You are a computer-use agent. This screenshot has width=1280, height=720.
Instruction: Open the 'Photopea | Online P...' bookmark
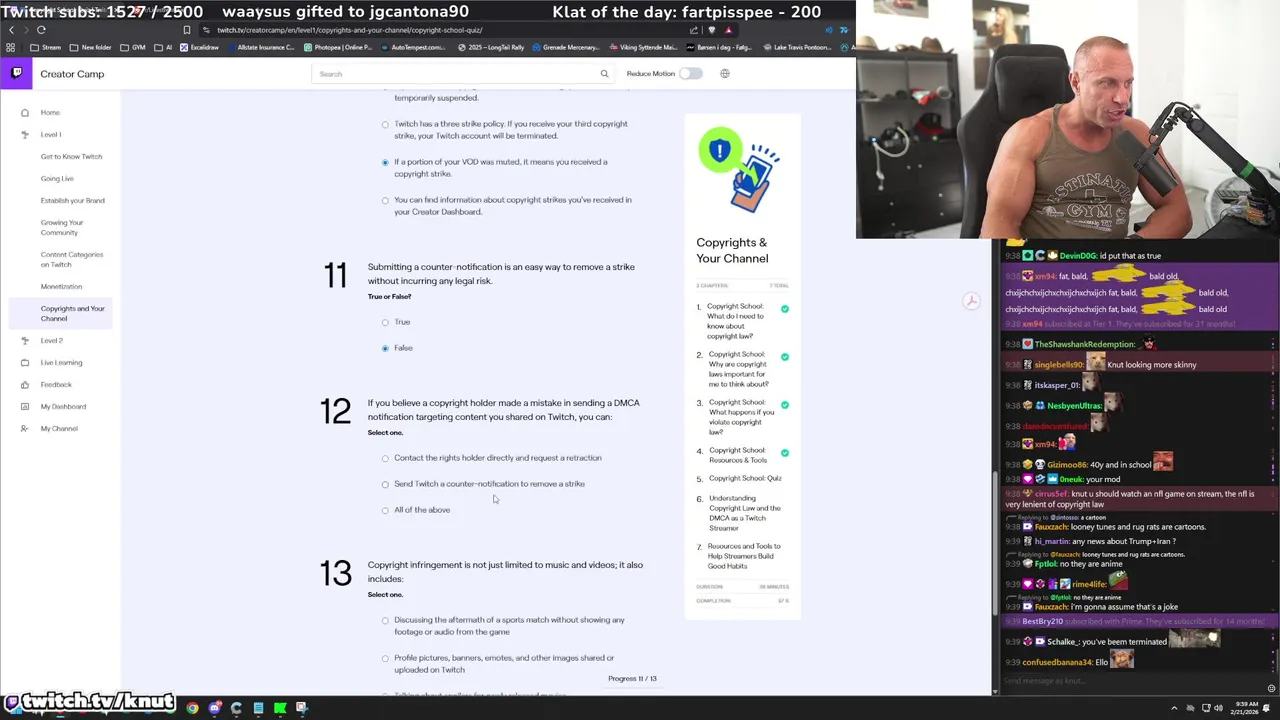point(336,47)
